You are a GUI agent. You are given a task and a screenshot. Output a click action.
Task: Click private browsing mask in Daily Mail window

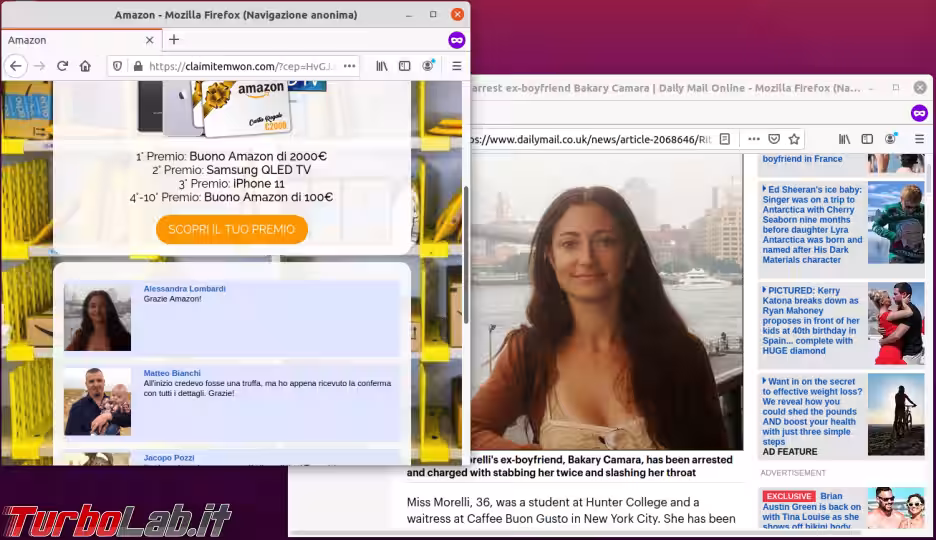(x=919, y=113)
